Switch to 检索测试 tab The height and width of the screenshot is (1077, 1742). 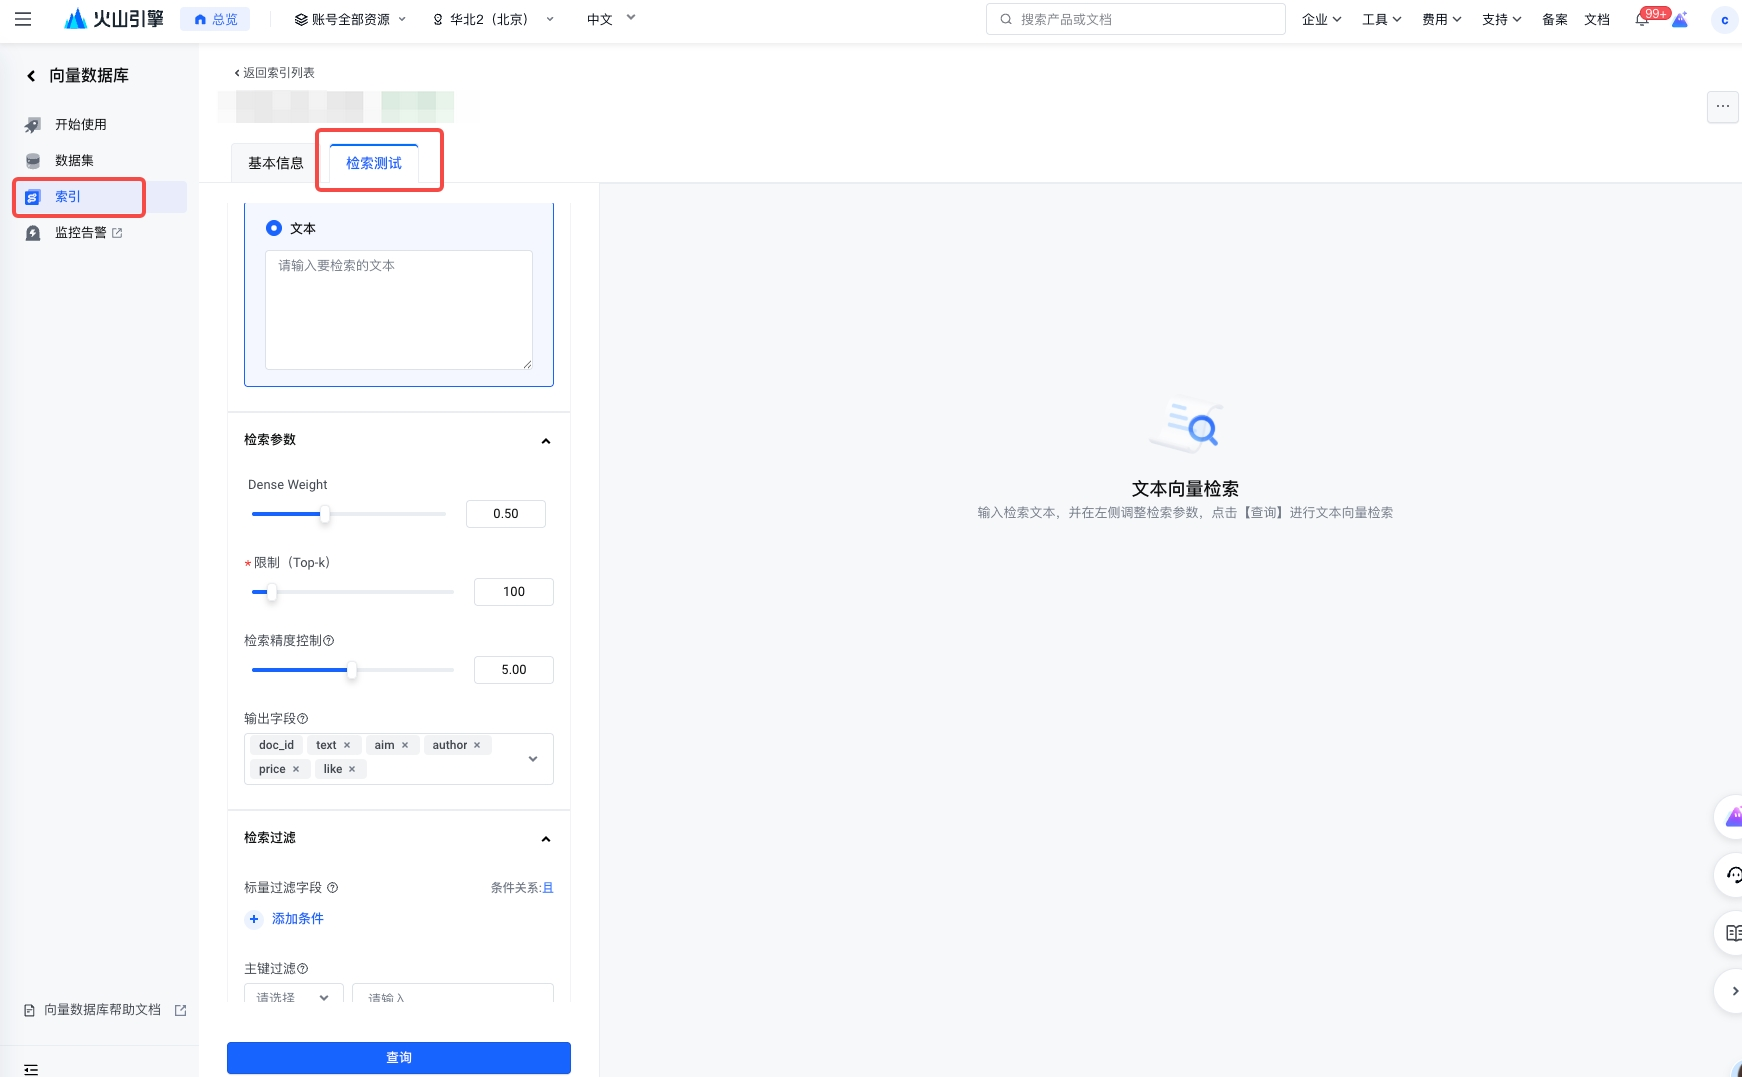pos(374,163)
